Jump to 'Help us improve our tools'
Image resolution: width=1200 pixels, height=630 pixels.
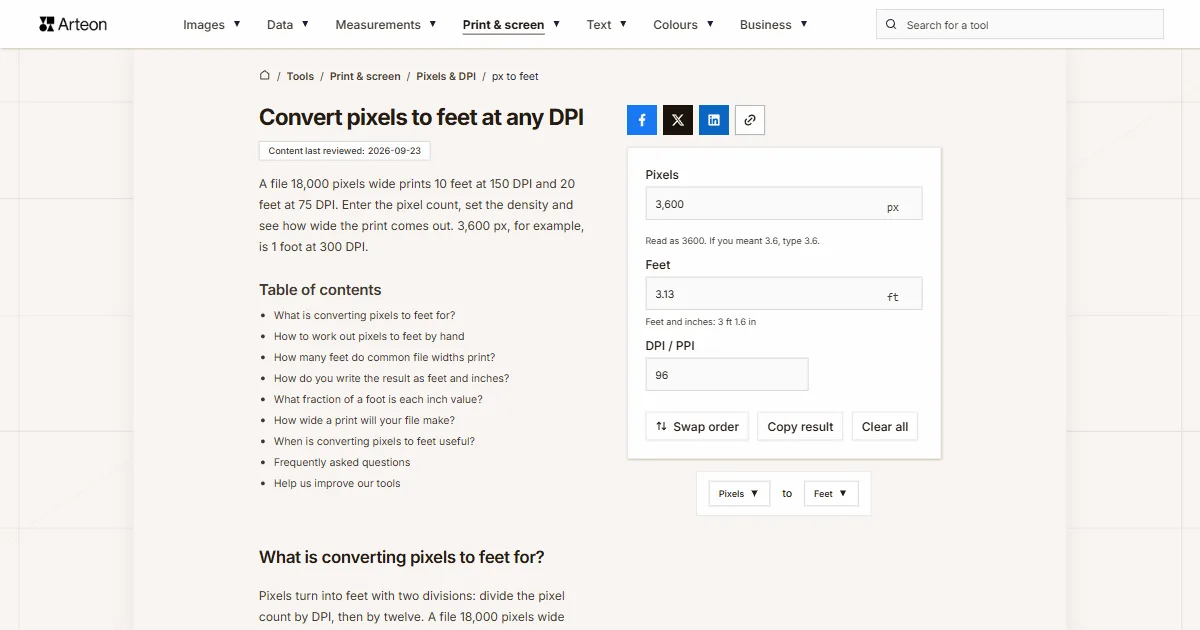[337, 483]
